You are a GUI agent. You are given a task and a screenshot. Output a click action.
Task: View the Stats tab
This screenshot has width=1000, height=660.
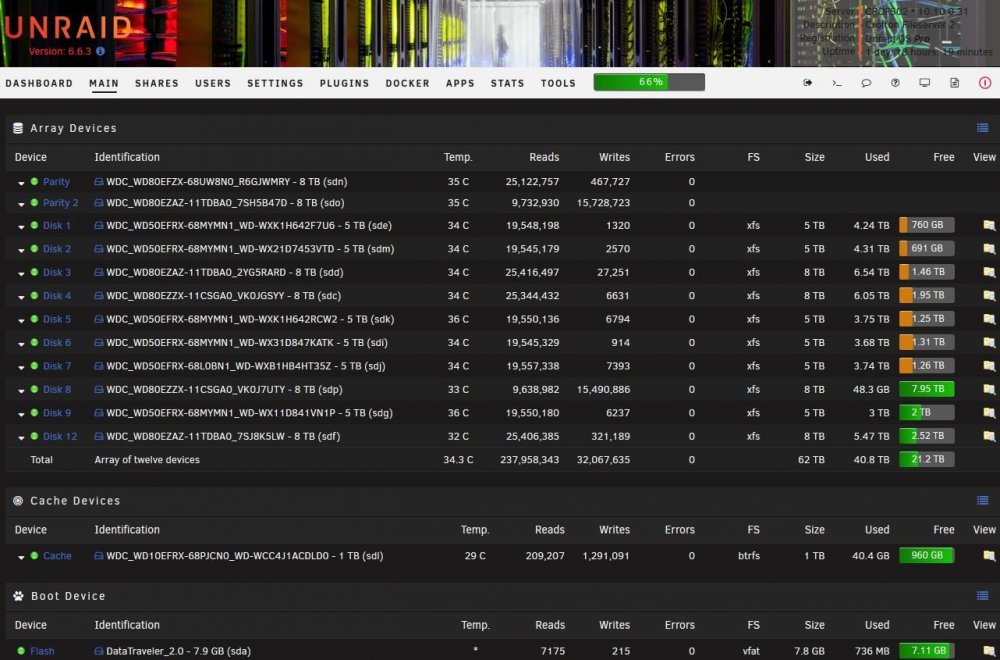508,83
